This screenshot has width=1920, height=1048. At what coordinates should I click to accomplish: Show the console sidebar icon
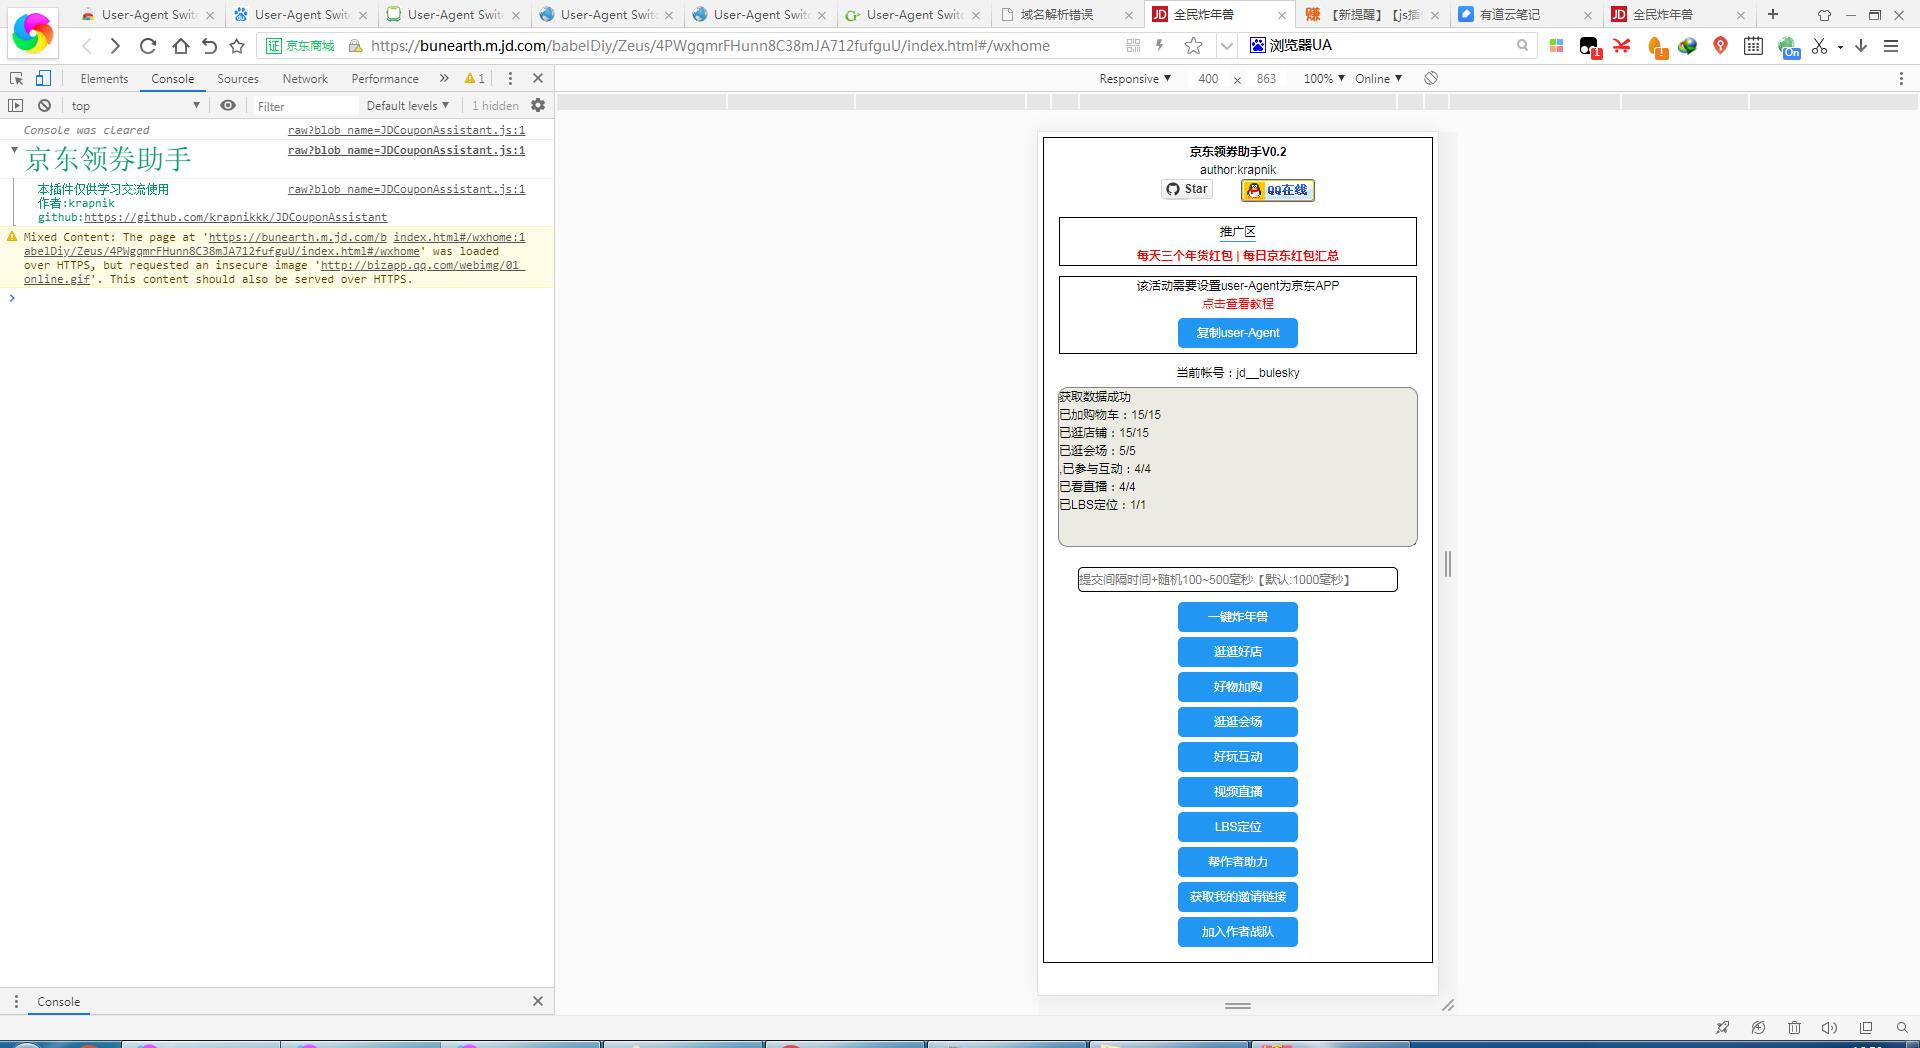pyautogui.click(x=15, y=105)
